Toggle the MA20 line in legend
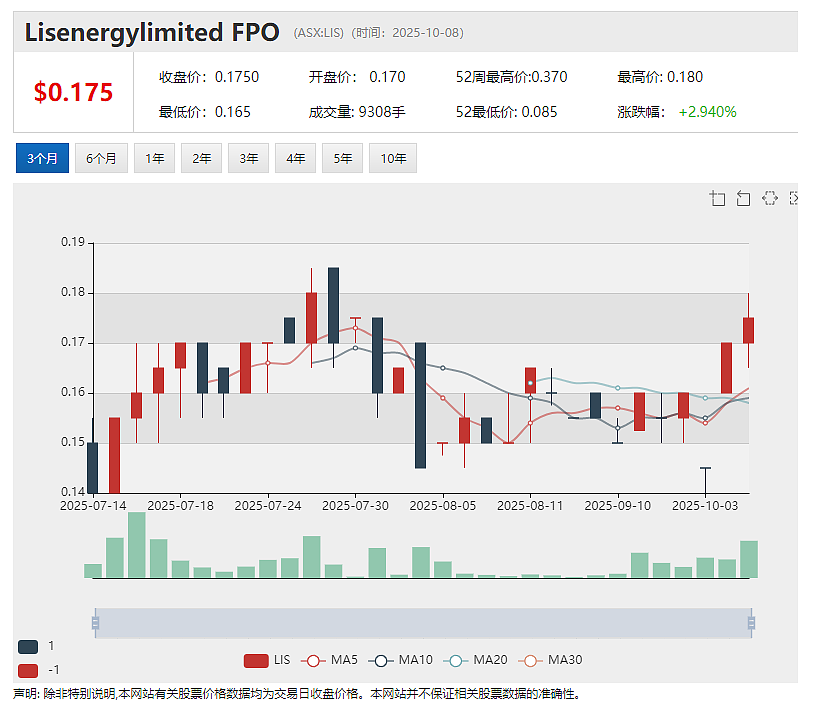The image size is (814, 711). coord(475,660)
